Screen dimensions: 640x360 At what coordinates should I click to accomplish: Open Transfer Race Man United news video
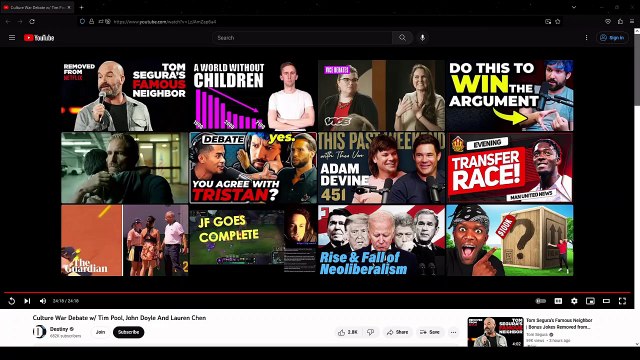[509, 168]
